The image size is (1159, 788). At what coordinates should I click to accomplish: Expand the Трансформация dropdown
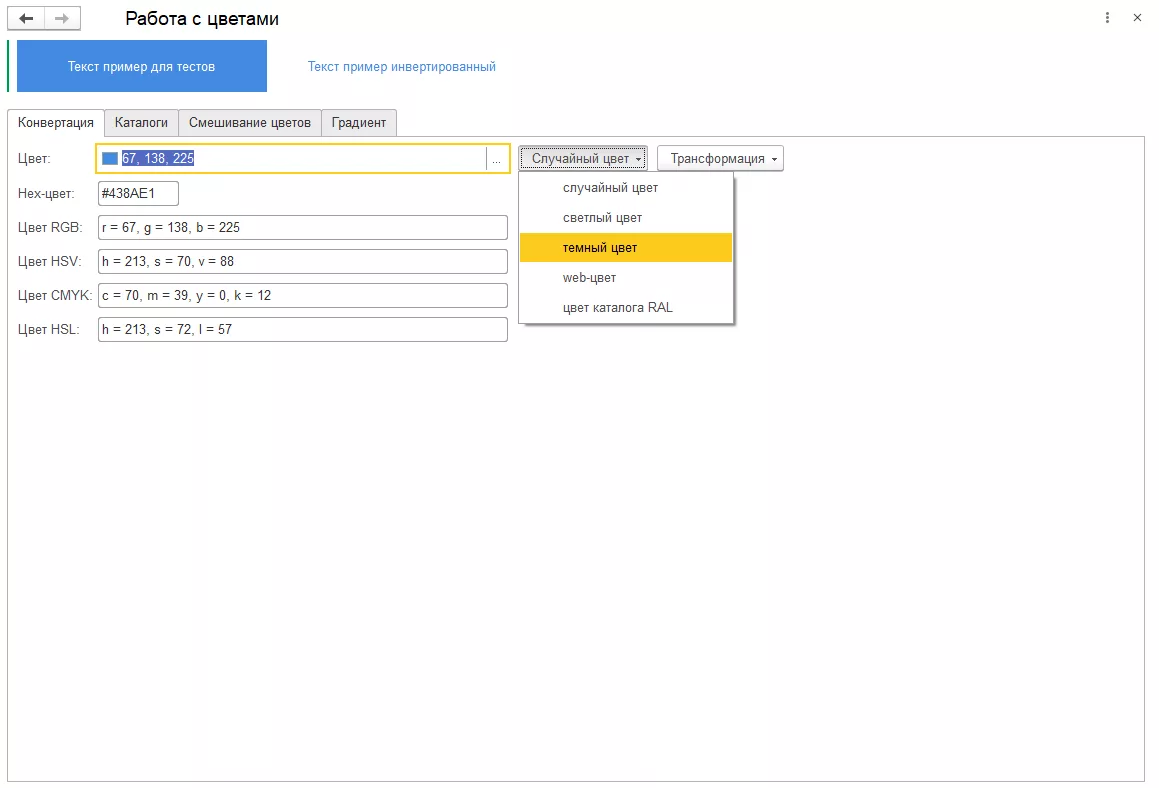[720, 159]
